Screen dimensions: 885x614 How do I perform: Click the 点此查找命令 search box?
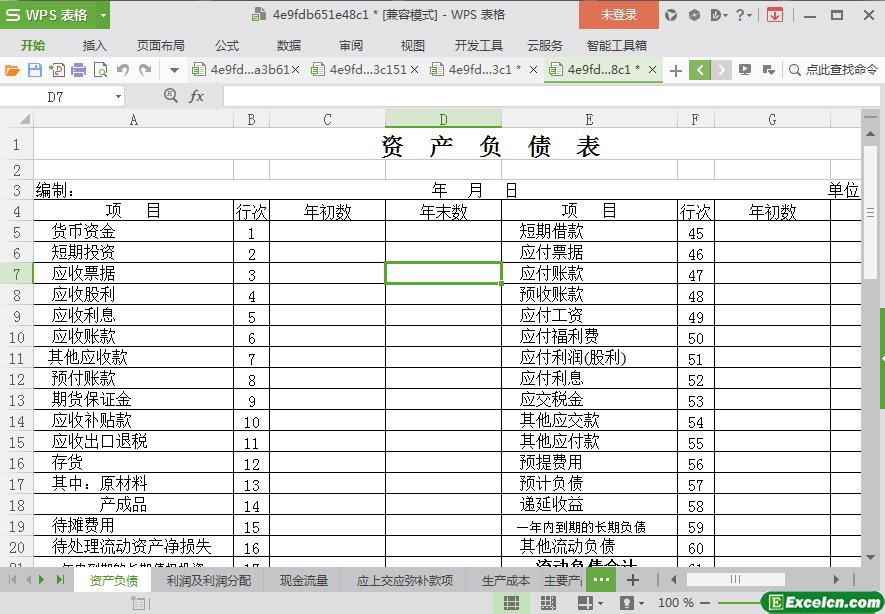point(834,70)
